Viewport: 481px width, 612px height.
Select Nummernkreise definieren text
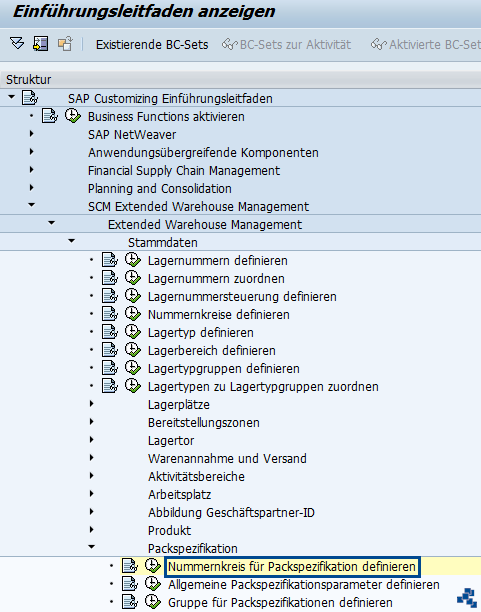coord(219,315)
